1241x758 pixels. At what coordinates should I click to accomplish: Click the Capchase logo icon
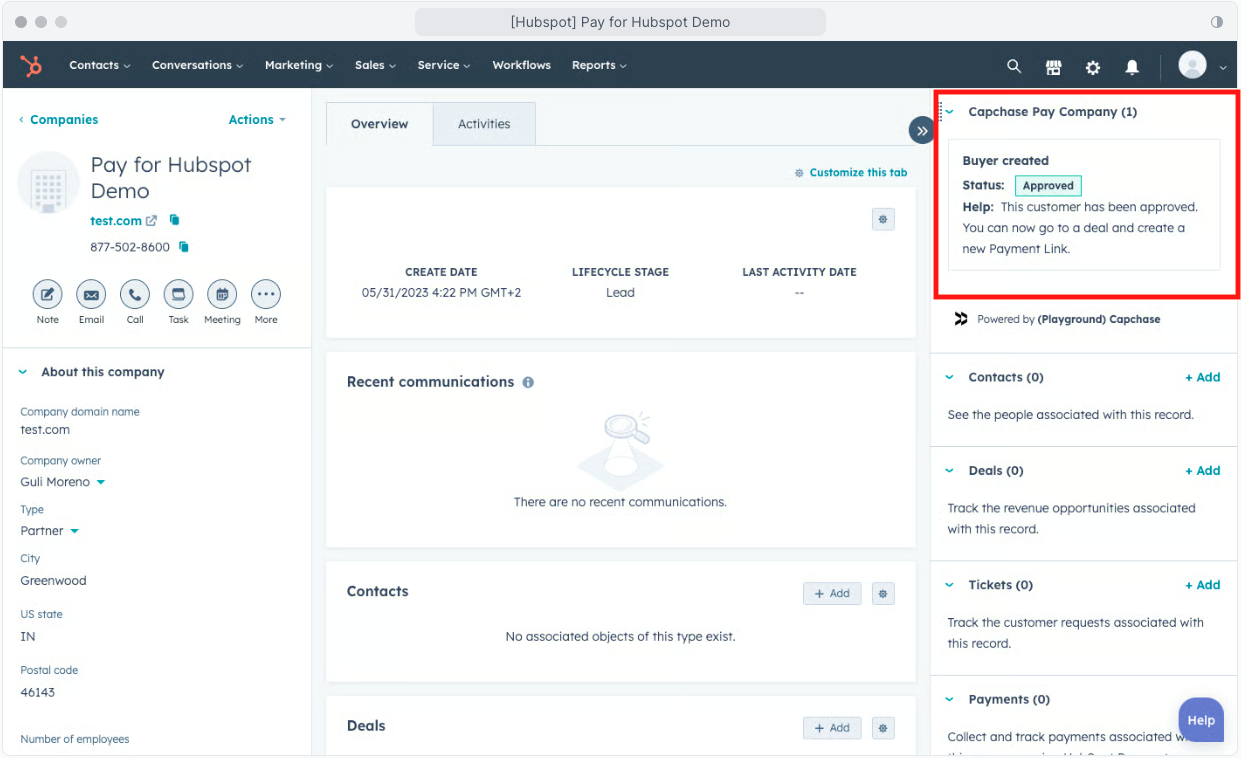[961, 319]
